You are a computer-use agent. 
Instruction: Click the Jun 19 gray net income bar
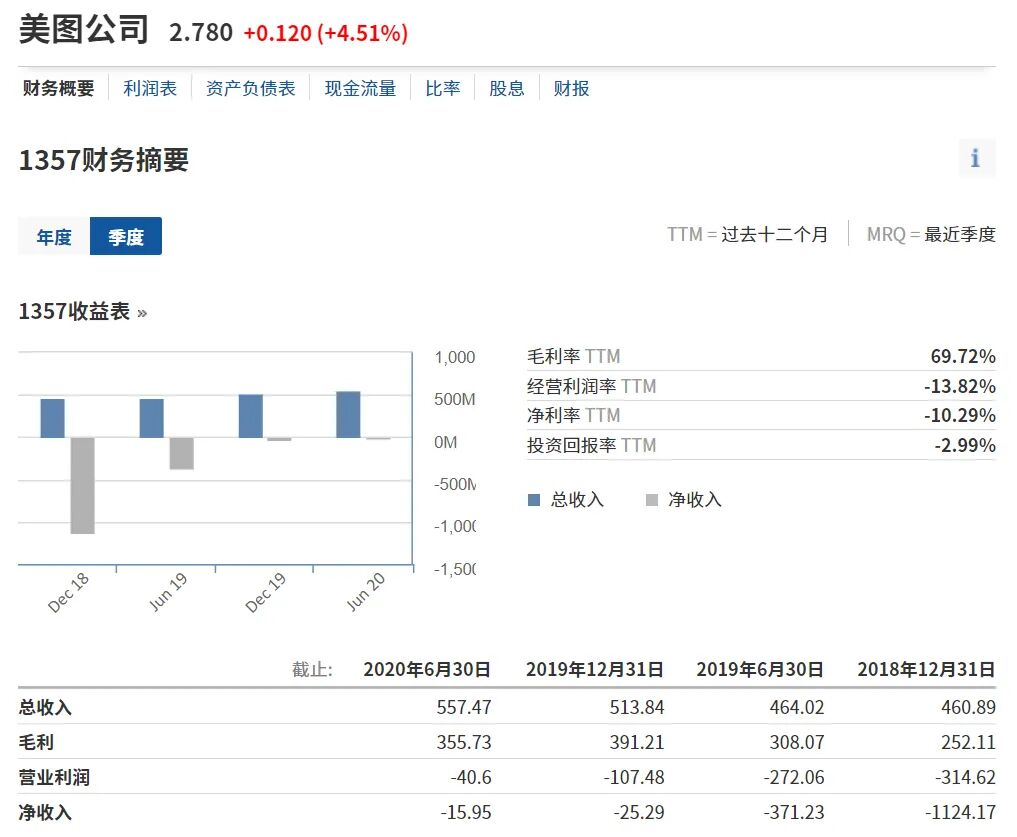(x=182, y=454)
